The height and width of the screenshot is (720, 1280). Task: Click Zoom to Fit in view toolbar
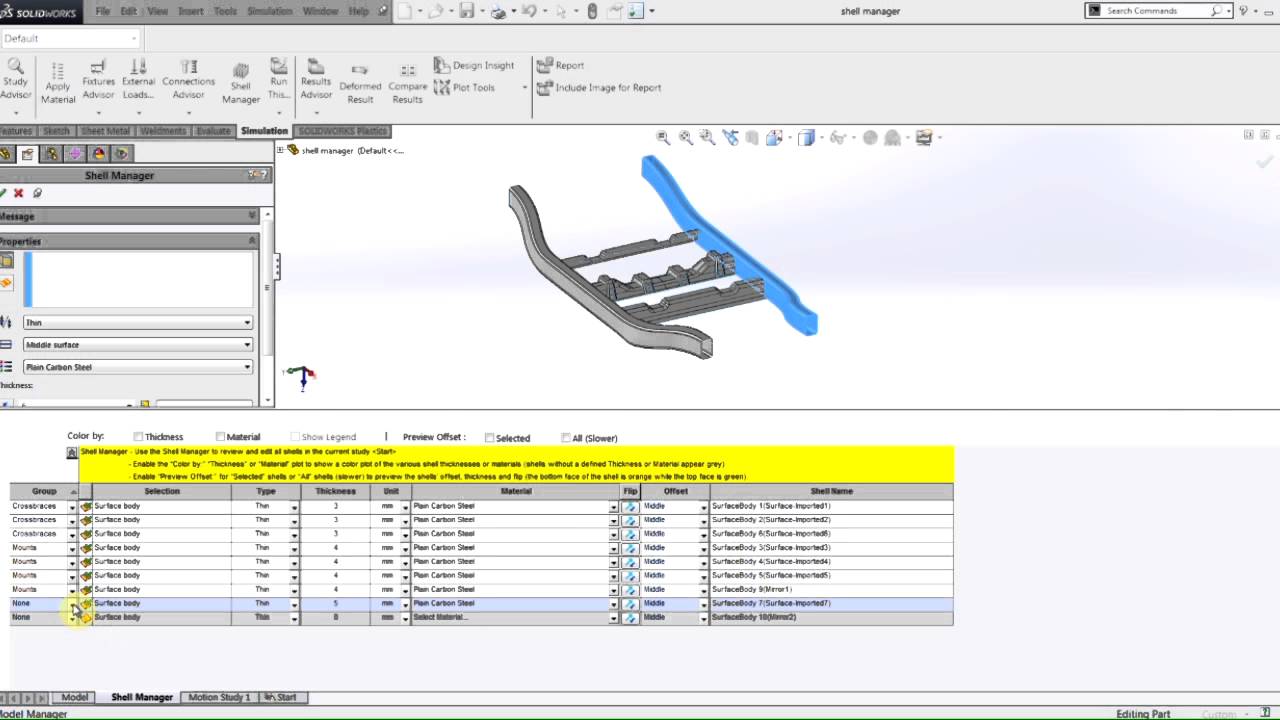pyautogui.click(x=663, y=138)
